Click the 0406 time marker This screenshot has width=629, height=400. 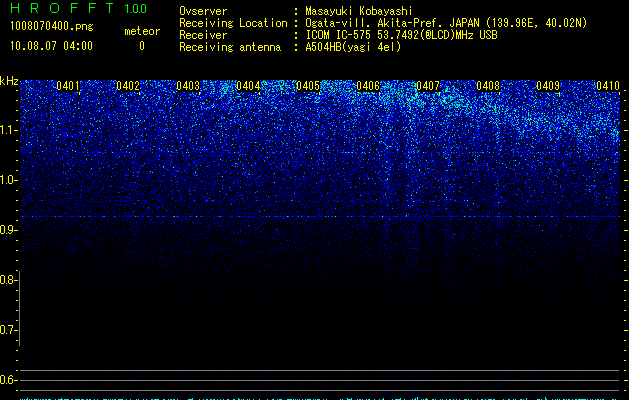pyautogui.click(x=368, y=86)
